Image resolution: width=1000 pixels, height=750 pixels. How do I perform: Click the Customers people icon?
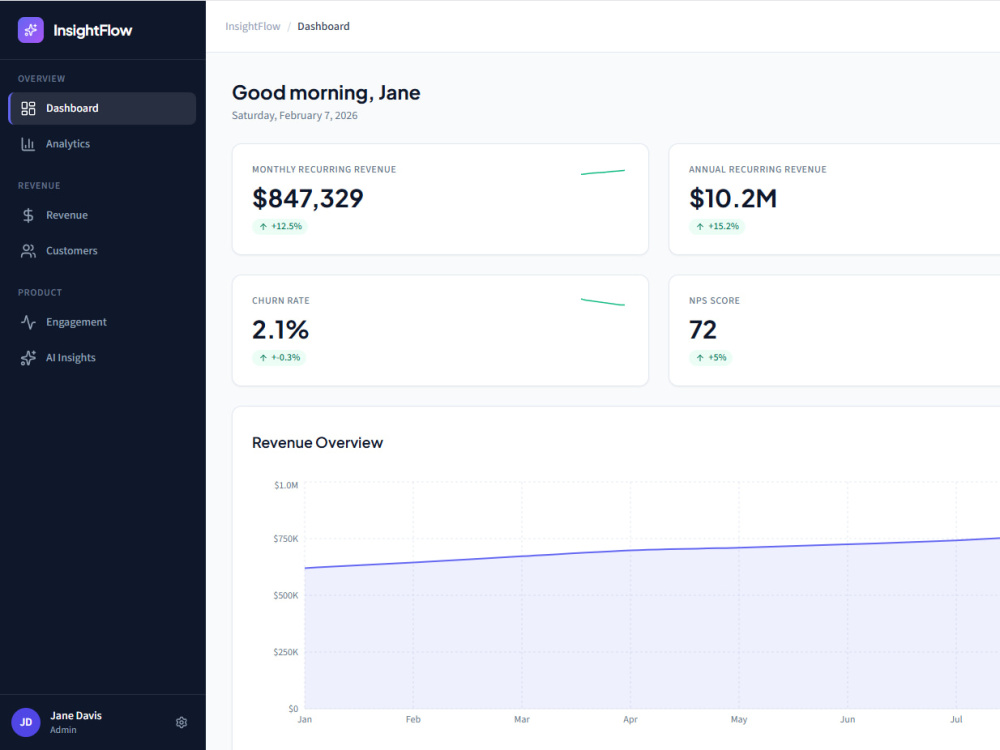coord(28,251)
